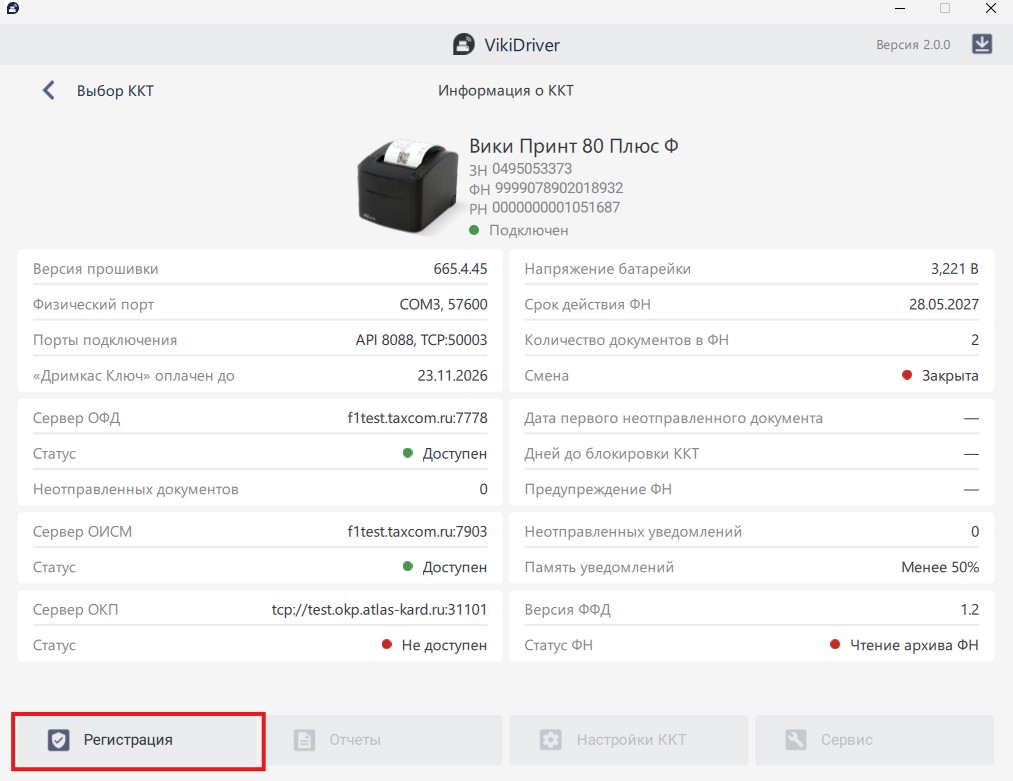Click the Выбор ККТ back label

point(115,90)
